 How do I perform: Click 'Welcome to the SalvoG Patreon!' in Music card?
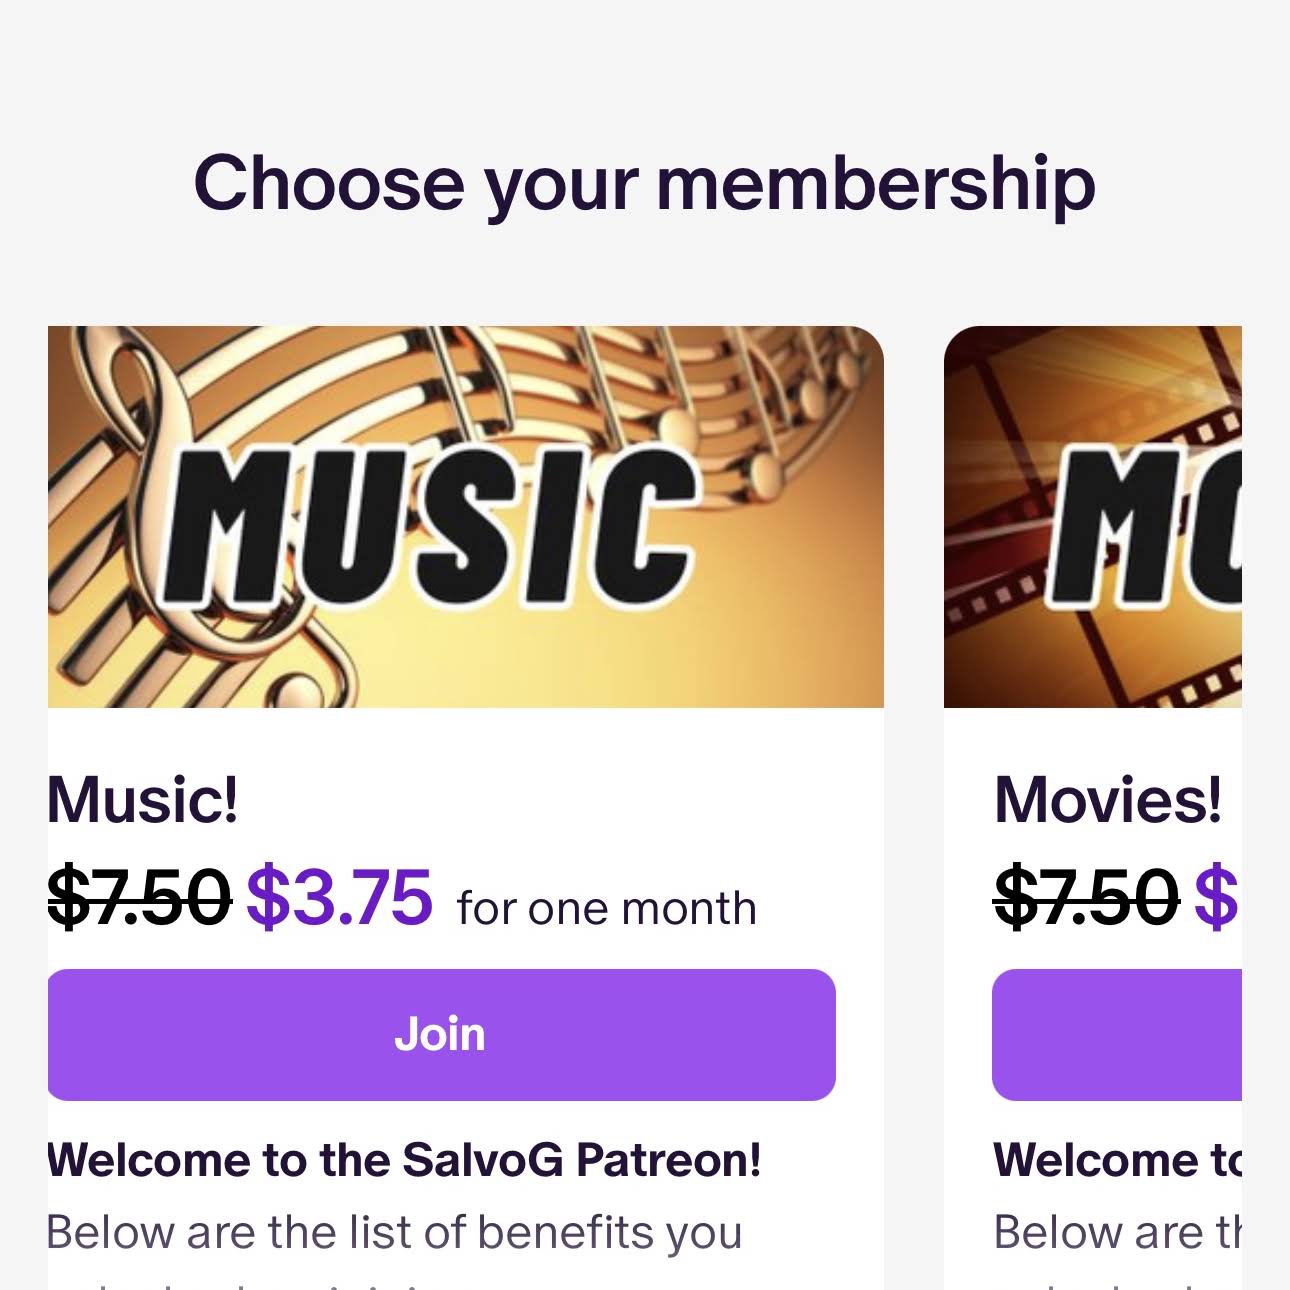pos(404,1160)
